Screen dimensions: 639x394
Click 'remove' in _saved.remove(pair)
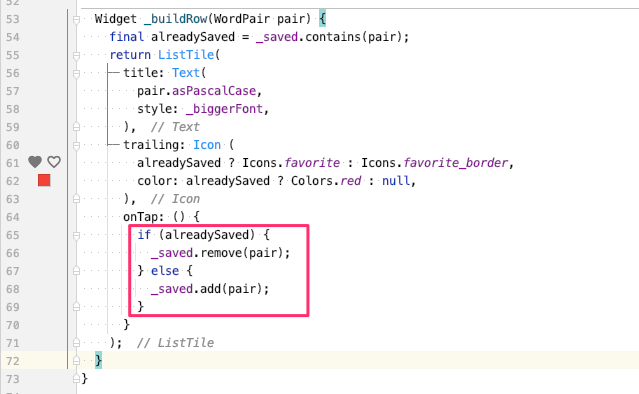point(221,253)
